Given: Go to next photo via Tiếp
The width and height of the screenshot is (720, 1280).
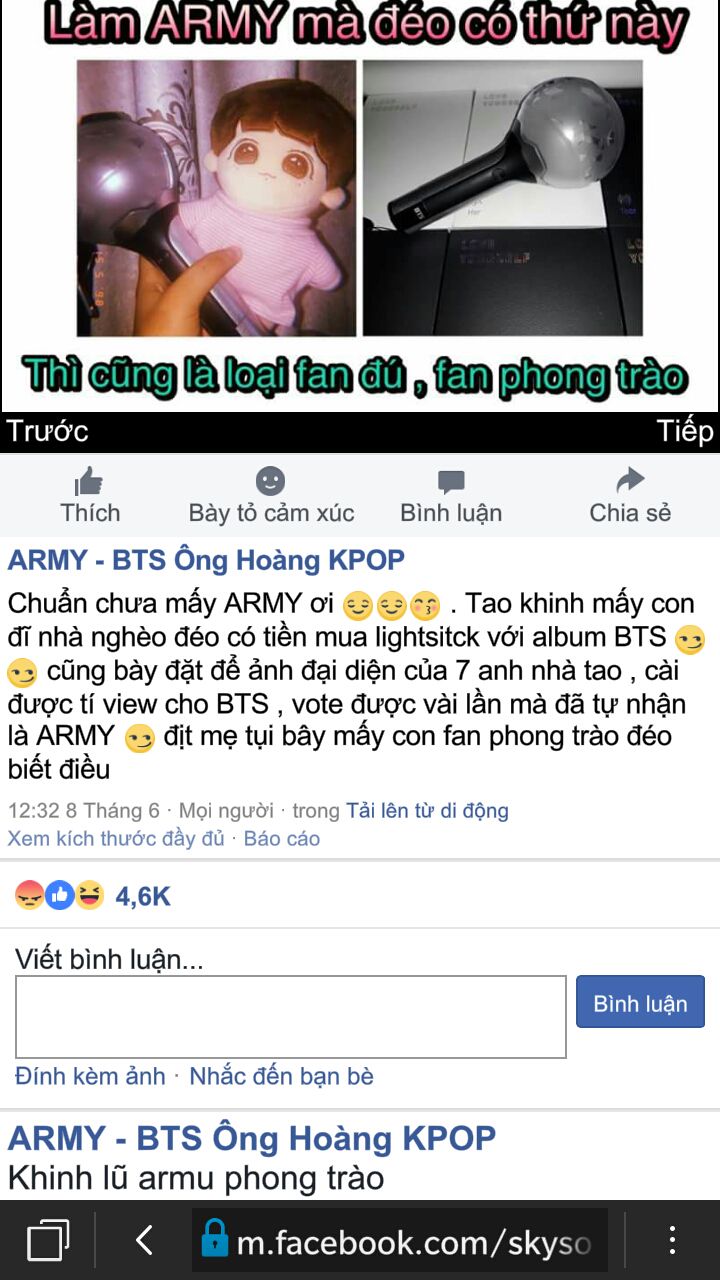Looking at the screenshot, I should pyautogui.click(x=685, y=431).
